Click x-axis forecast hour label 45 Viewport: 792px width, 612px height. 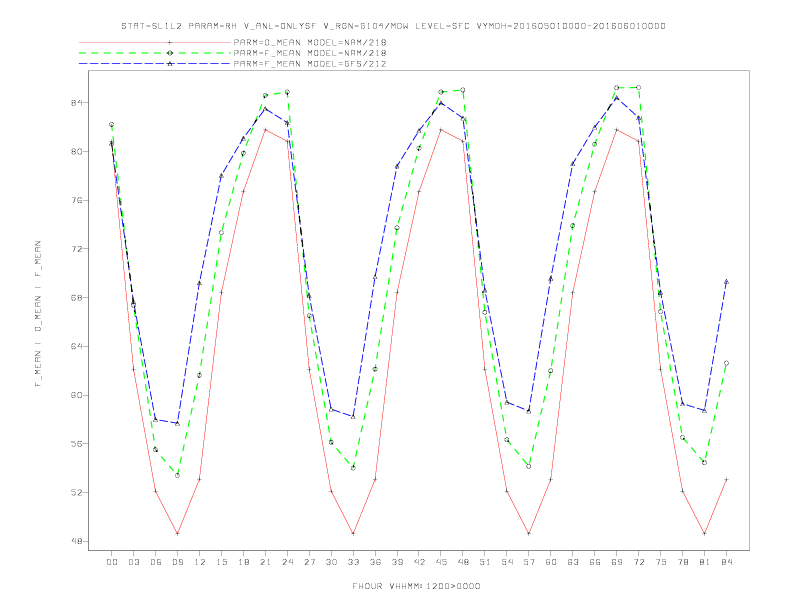tap(441, 562)
